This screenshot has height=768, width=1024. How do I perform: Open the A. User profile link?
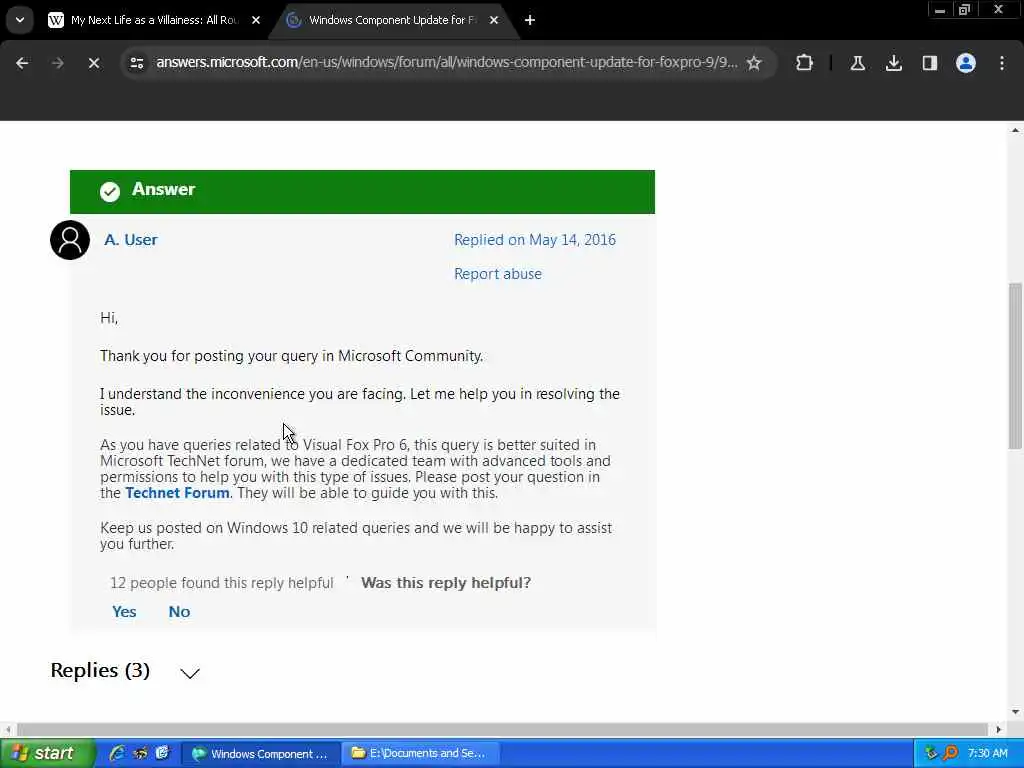[x=131, y=240]
